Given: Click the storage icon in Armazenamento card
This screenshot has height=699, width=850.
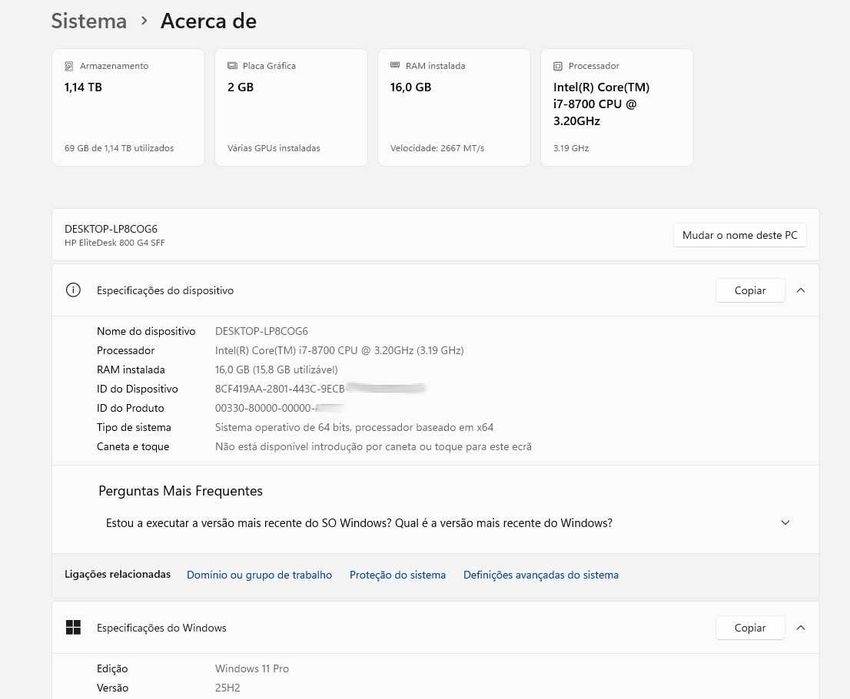Looking at the screenshot, I should (68, 66).
